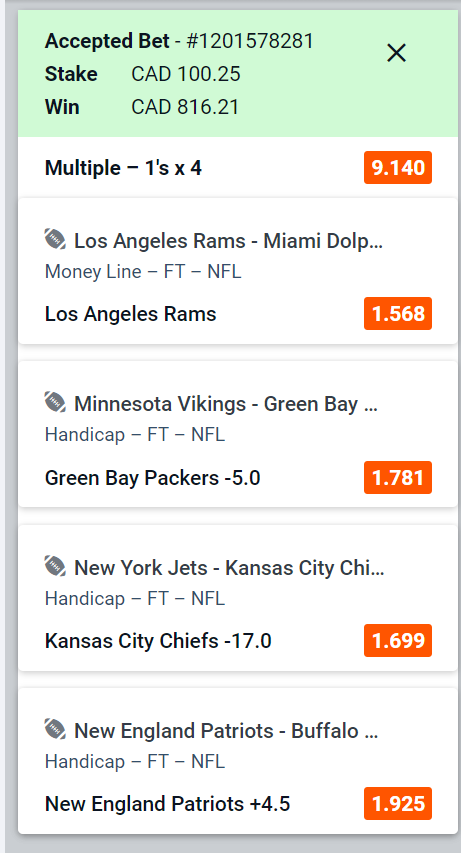This screenshot has width=461, height=853.
Task: Select the 9.140 multiple odds badge
Action: coord(398,168)
